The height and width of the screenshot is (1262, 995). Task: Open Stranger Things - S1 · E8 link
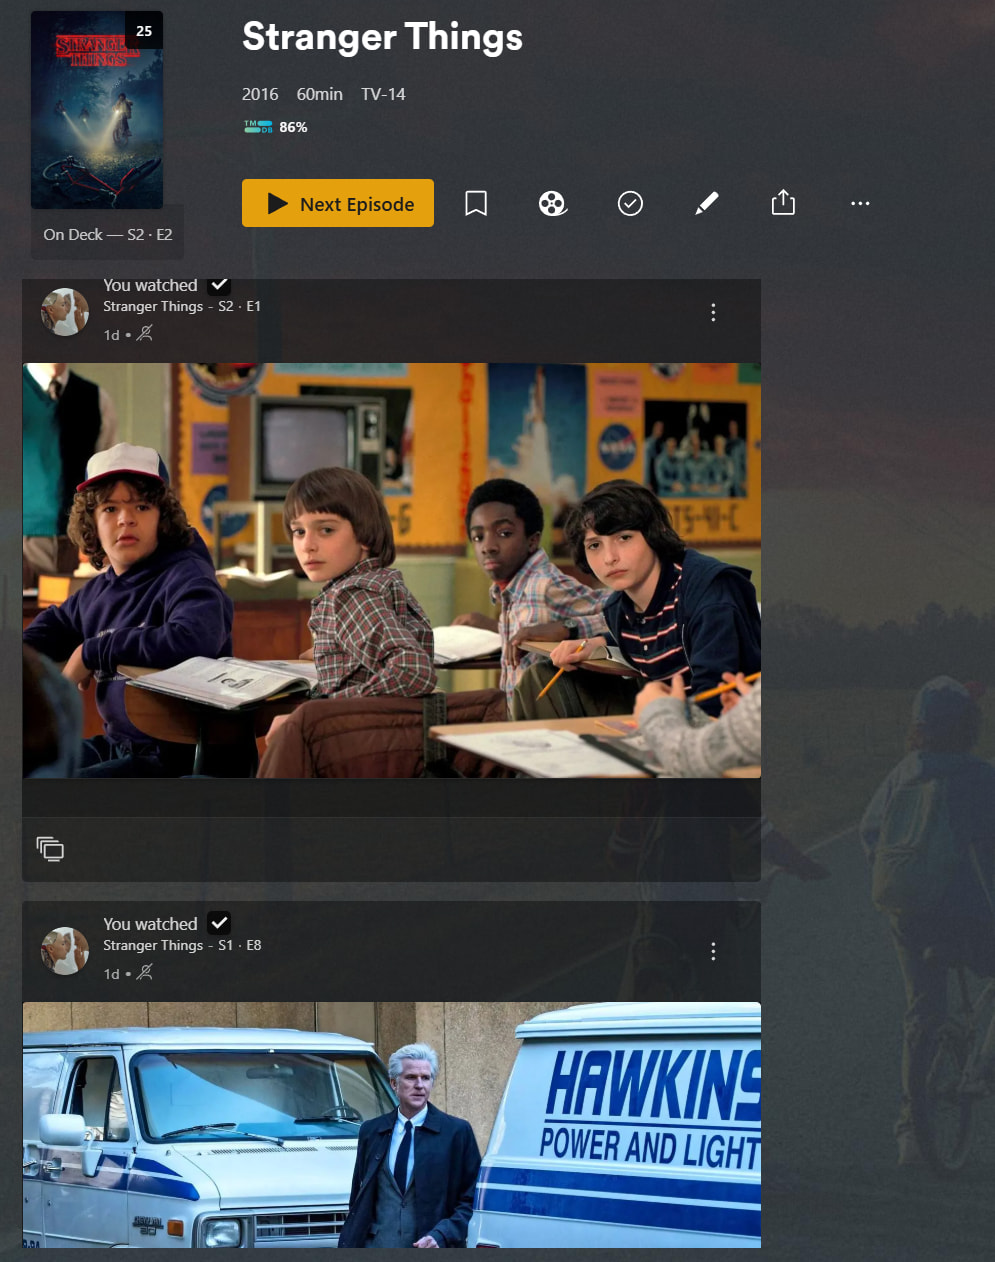point(182,945)
